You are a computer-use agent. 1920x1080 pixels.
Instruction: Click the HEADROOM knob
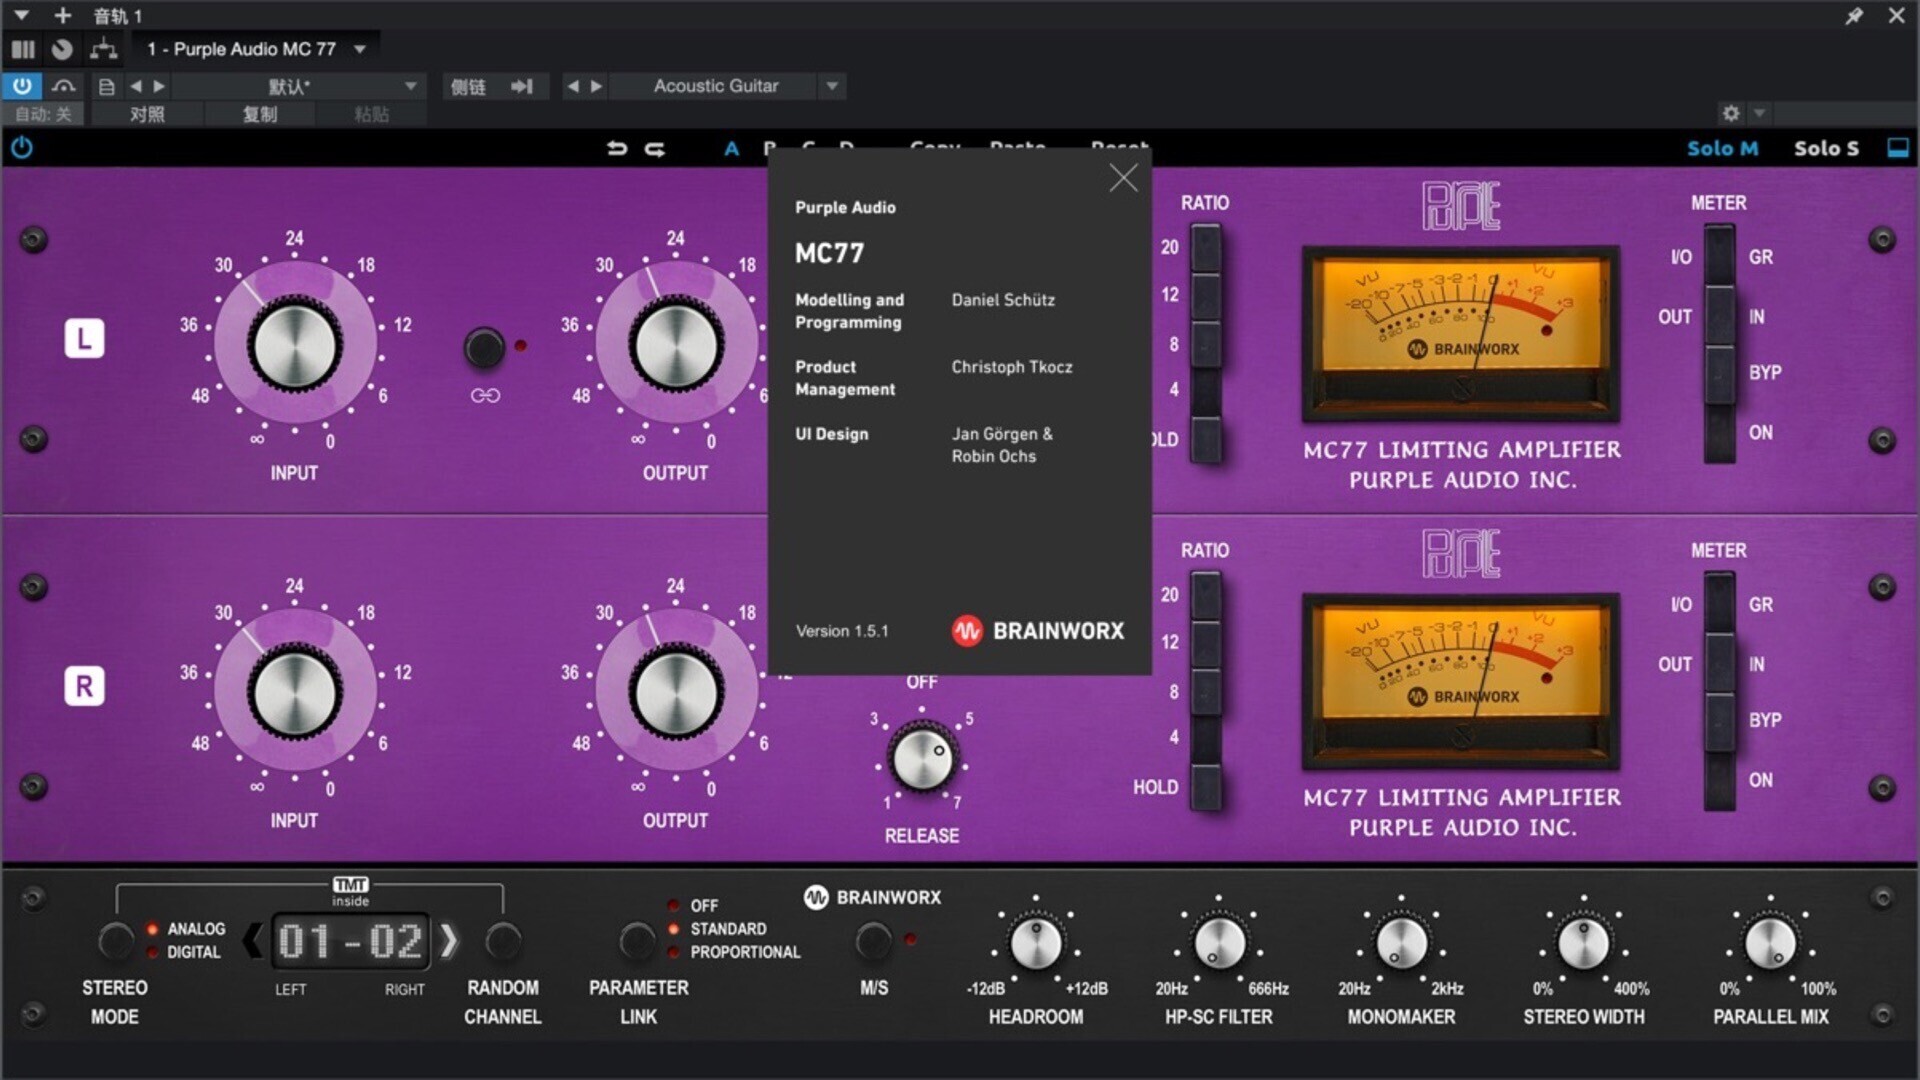1036,944
